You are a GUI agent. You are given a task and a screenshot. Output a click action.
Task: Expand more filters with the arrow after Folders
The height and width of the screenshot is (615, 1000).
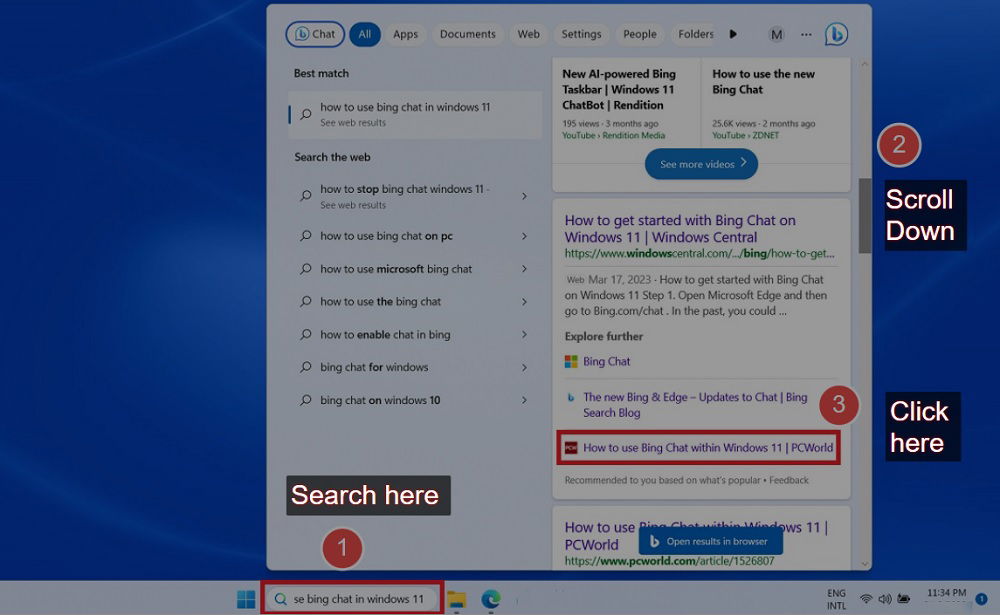coord(733,33)
